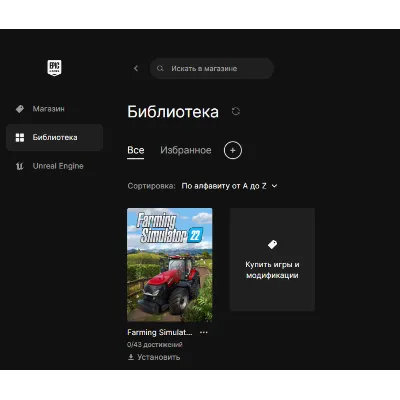The height and width of the screenshot is (400, 400).
Task: Install the game with the Установить button
Action: 154,357
